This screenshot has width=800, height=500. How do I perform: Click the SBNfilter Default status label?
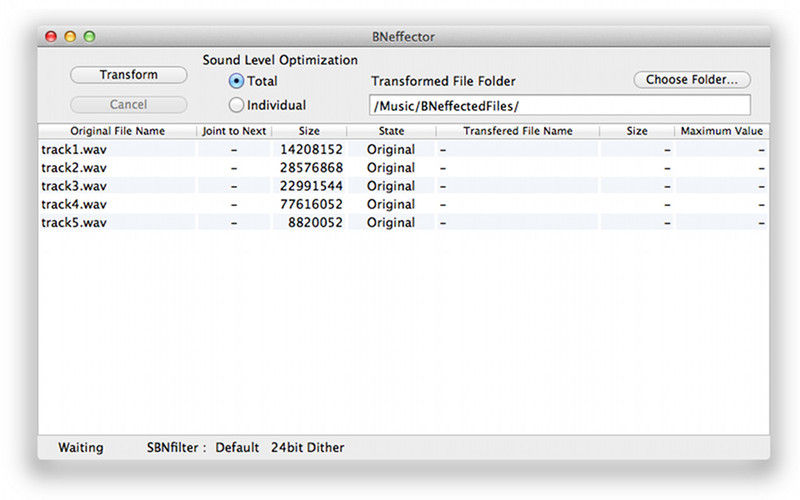point(203,447)
